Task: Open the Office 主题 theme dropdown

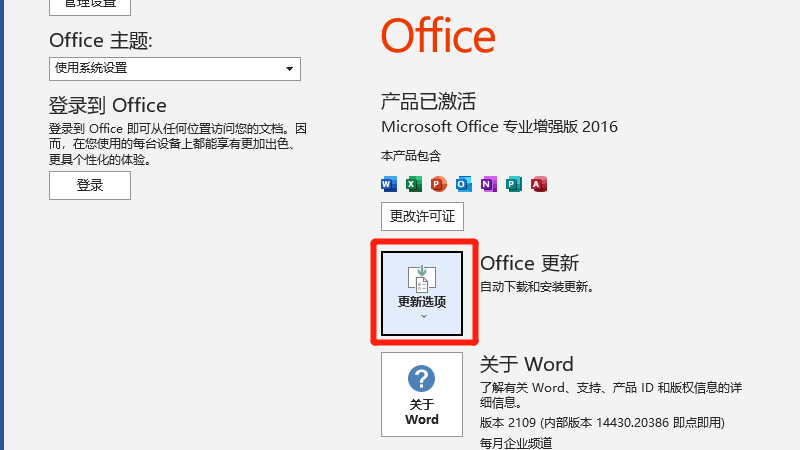Action: coord(289,69)
